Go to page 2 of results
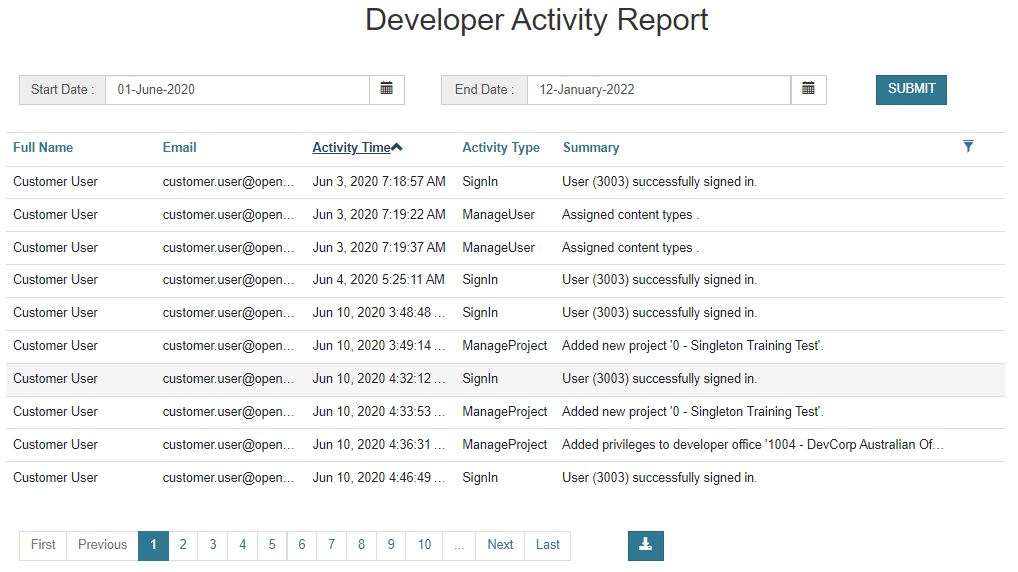The image size is (1018, 572). coord(183,545)
